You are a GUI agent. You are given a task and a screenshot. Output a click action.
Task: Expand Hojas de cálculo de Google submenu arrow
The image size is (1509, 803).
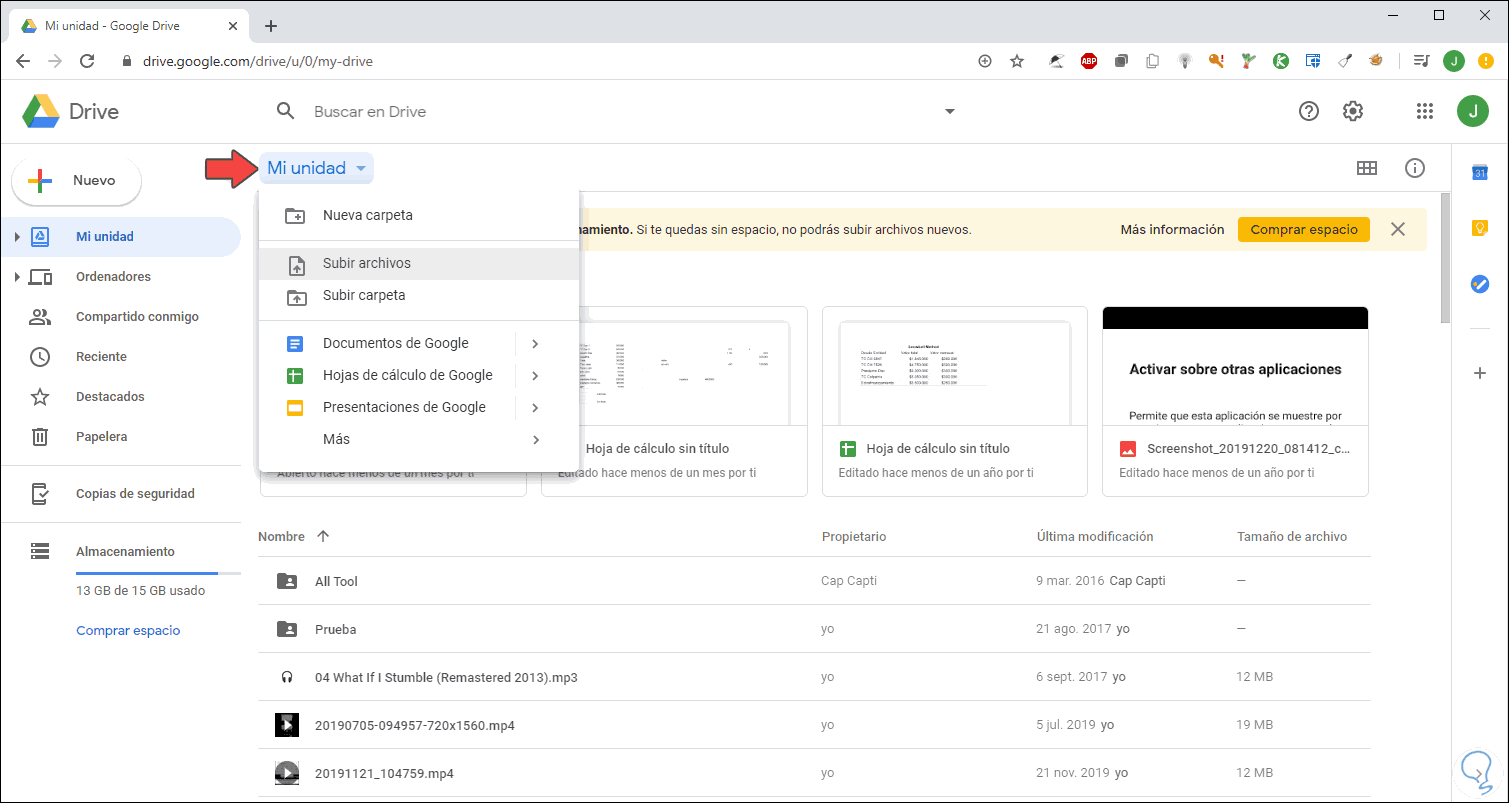tap(536, 375)
